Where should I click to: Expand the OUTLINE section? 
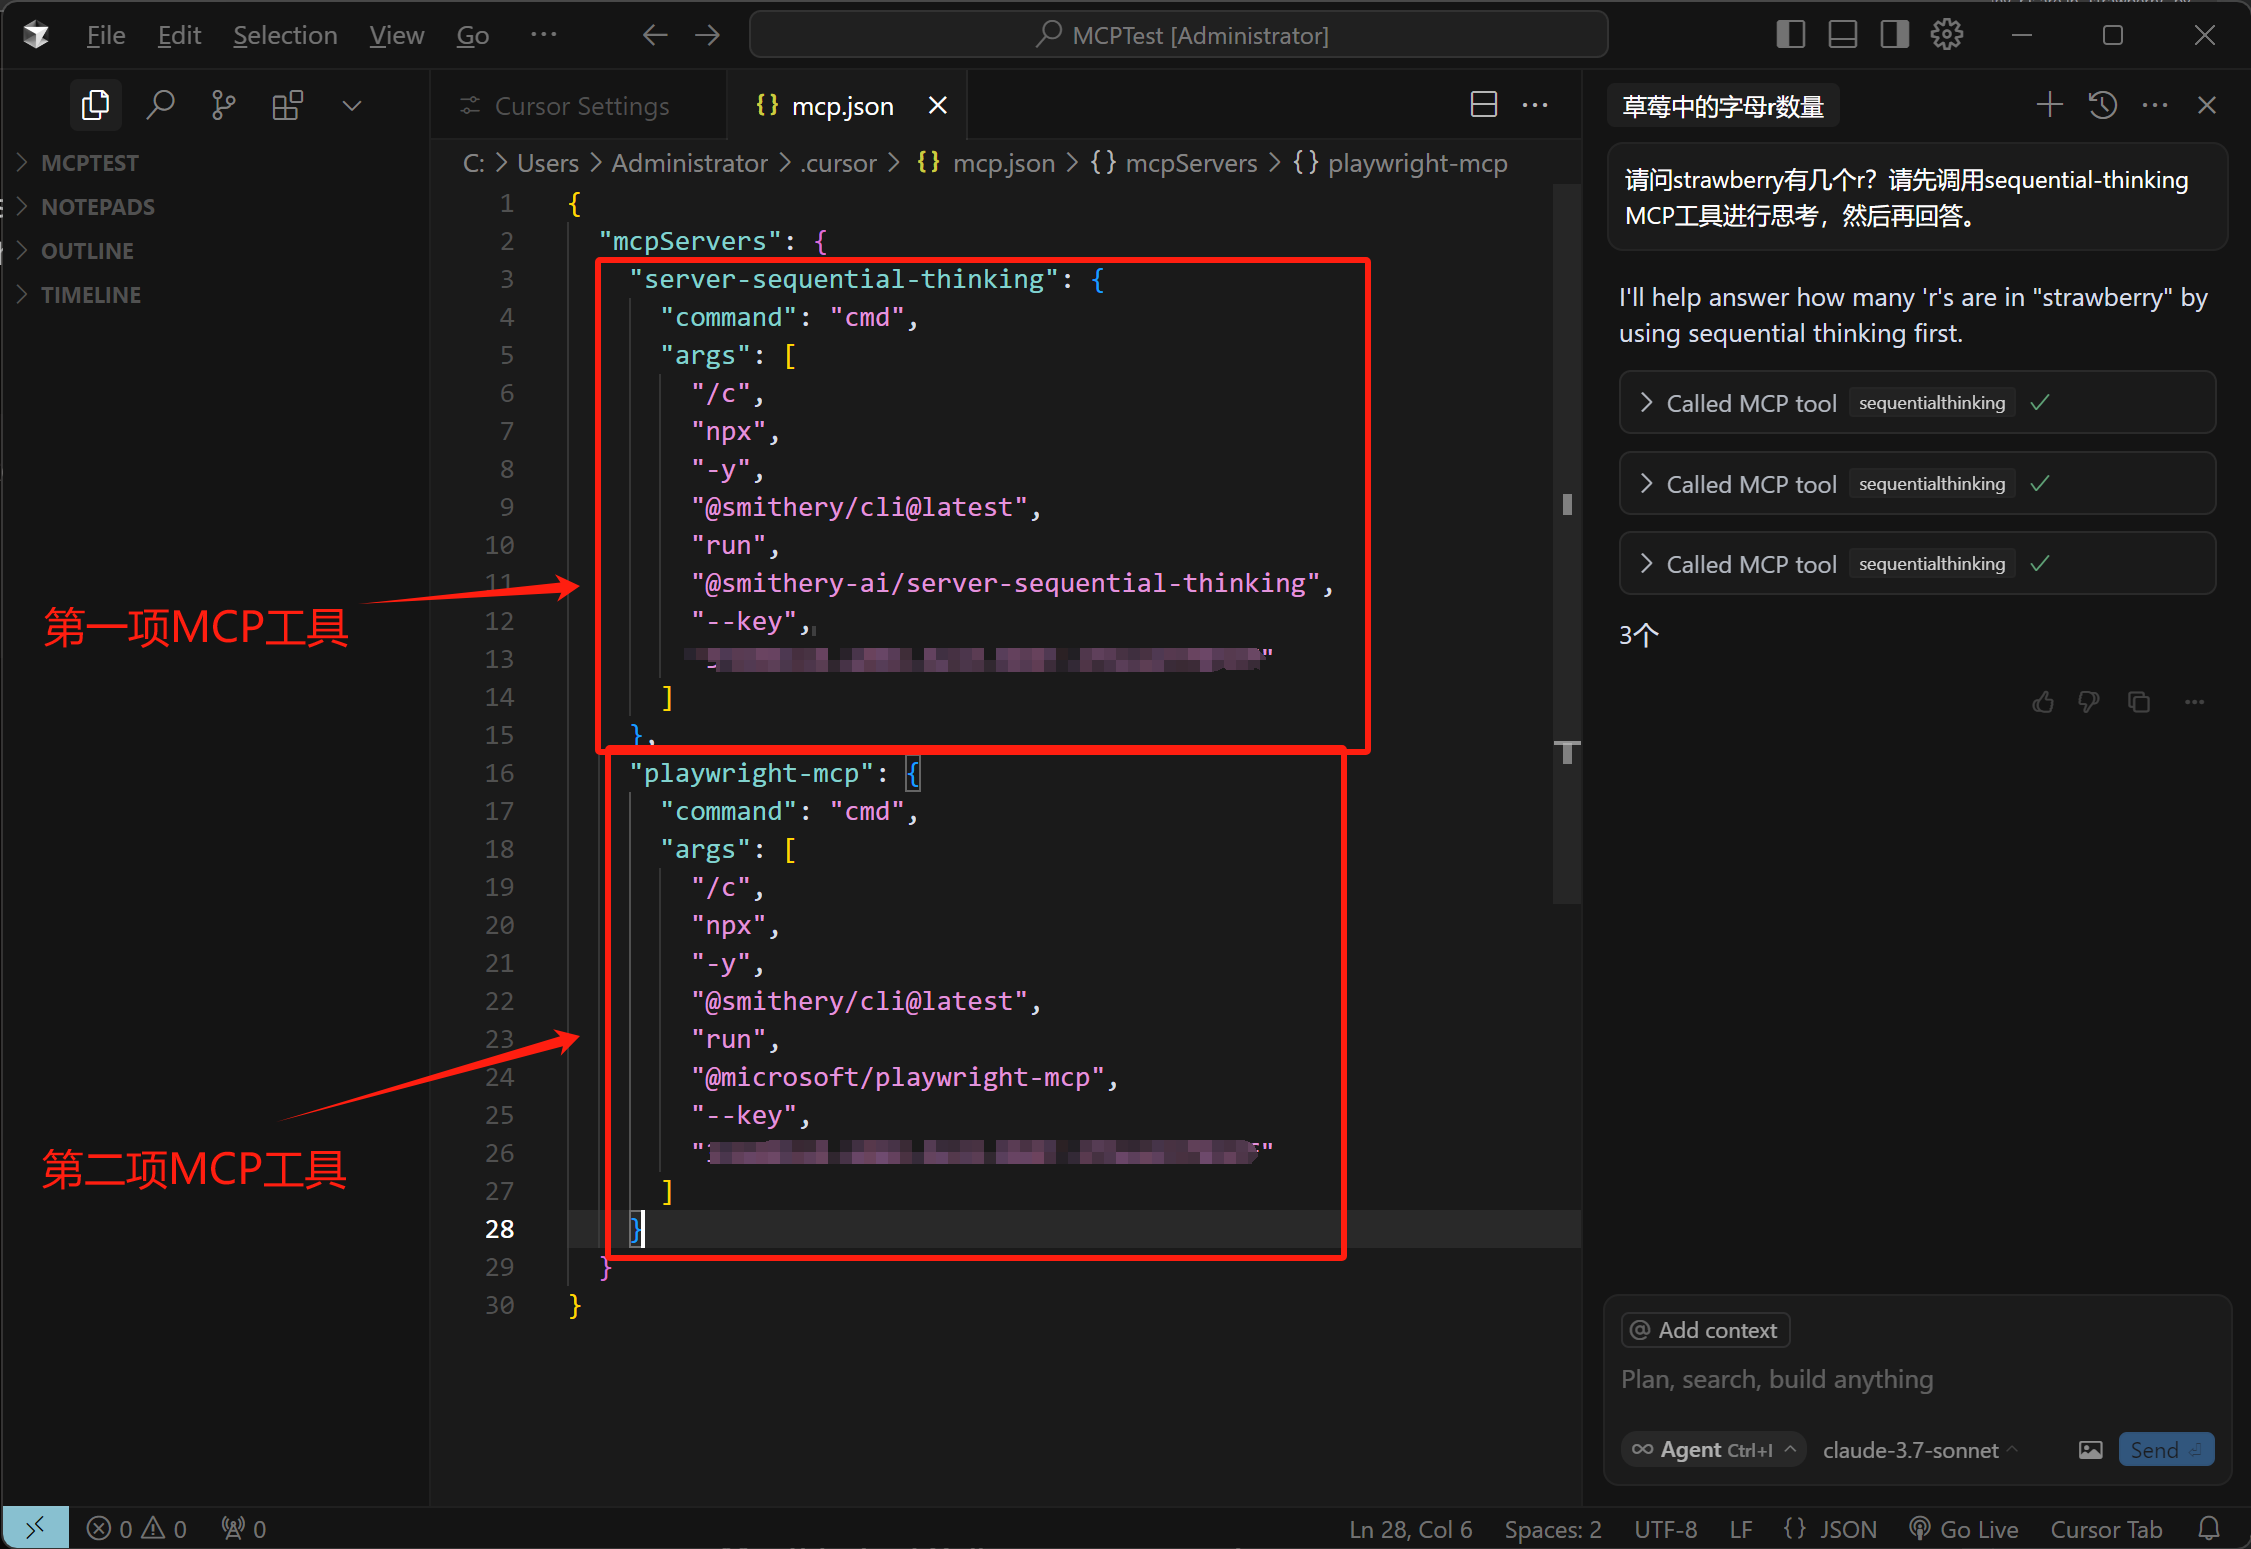tap(87, 251)
